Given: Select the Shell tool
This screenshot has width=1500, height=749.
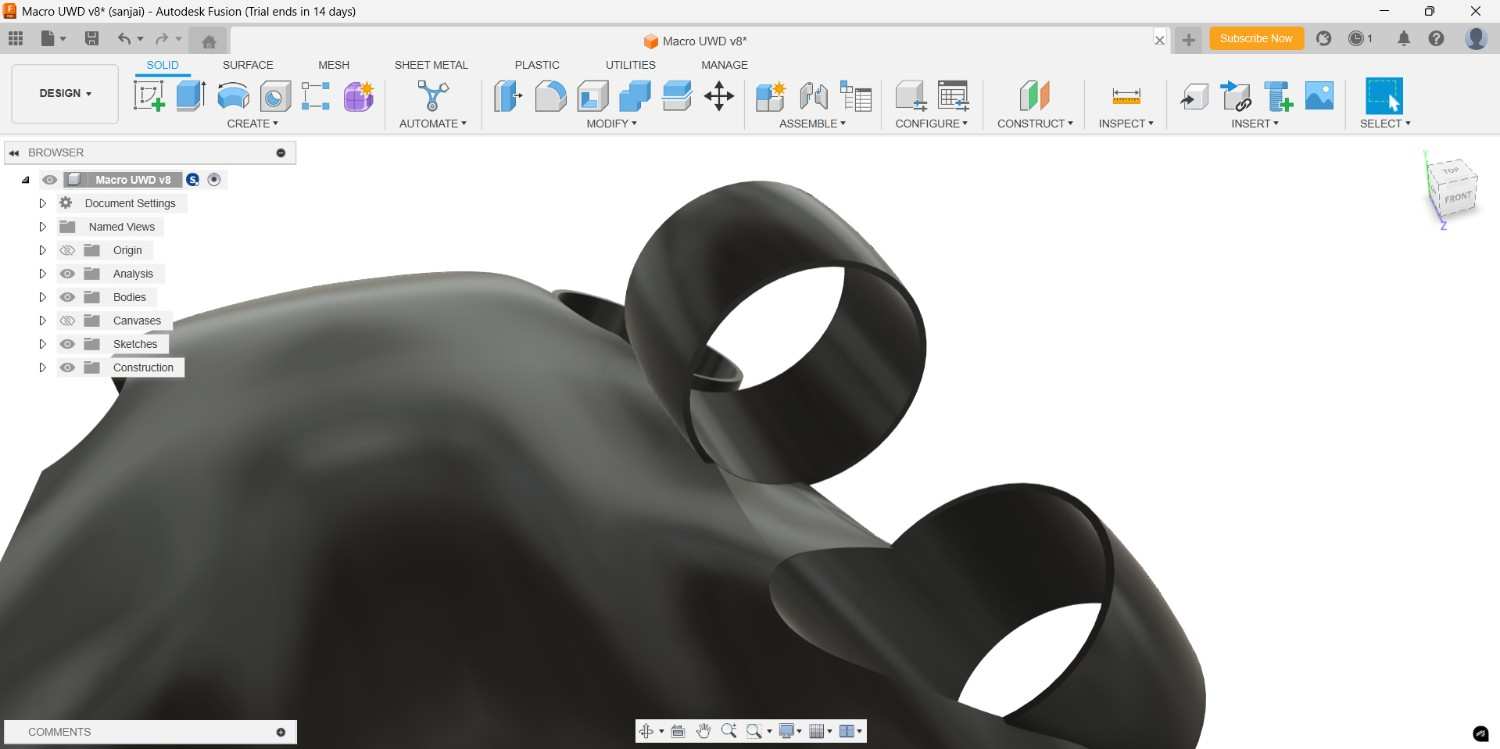Looking at the screenshot, I should (x=593, y=96).
